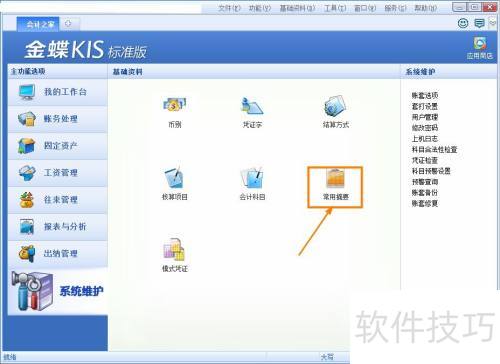Screen dimensions: 500x364
Task: Maximize the KIS window
Action: point(475,7)
